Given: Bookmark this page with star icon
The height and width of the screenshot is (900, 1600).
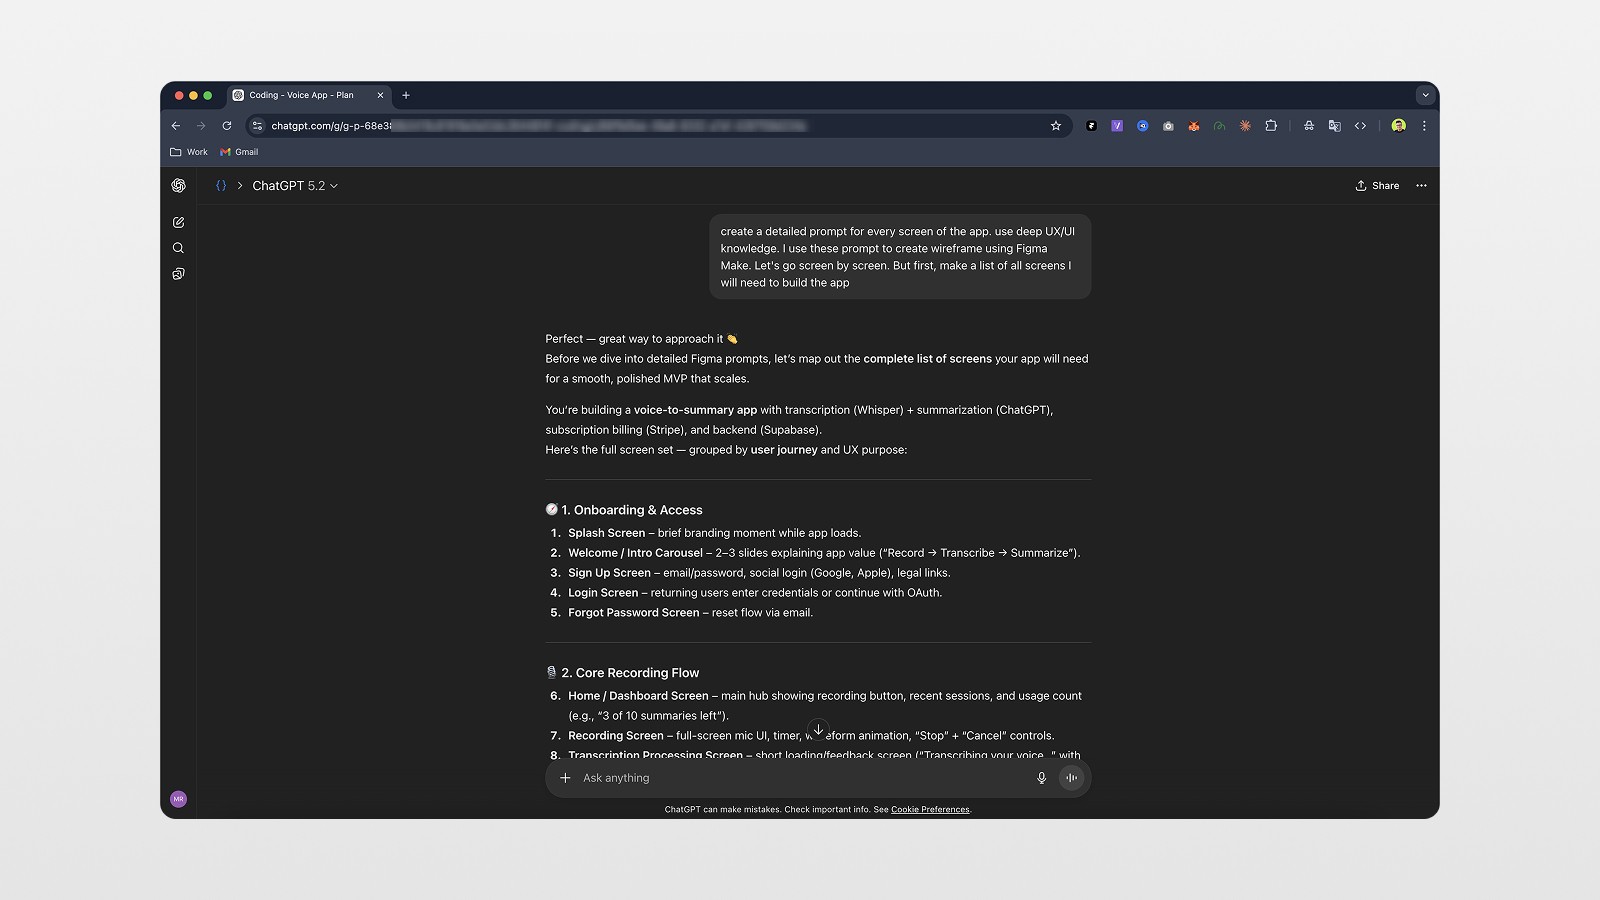Looking at the screenshot, I should point(1055,126).
